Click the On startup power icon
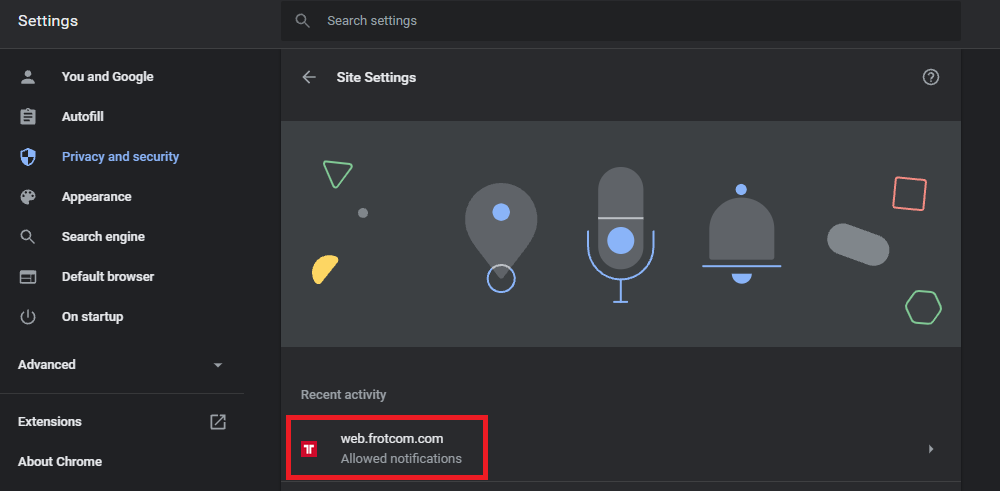Viewport: 1000px width, 491px height. [x=28, y=317]
